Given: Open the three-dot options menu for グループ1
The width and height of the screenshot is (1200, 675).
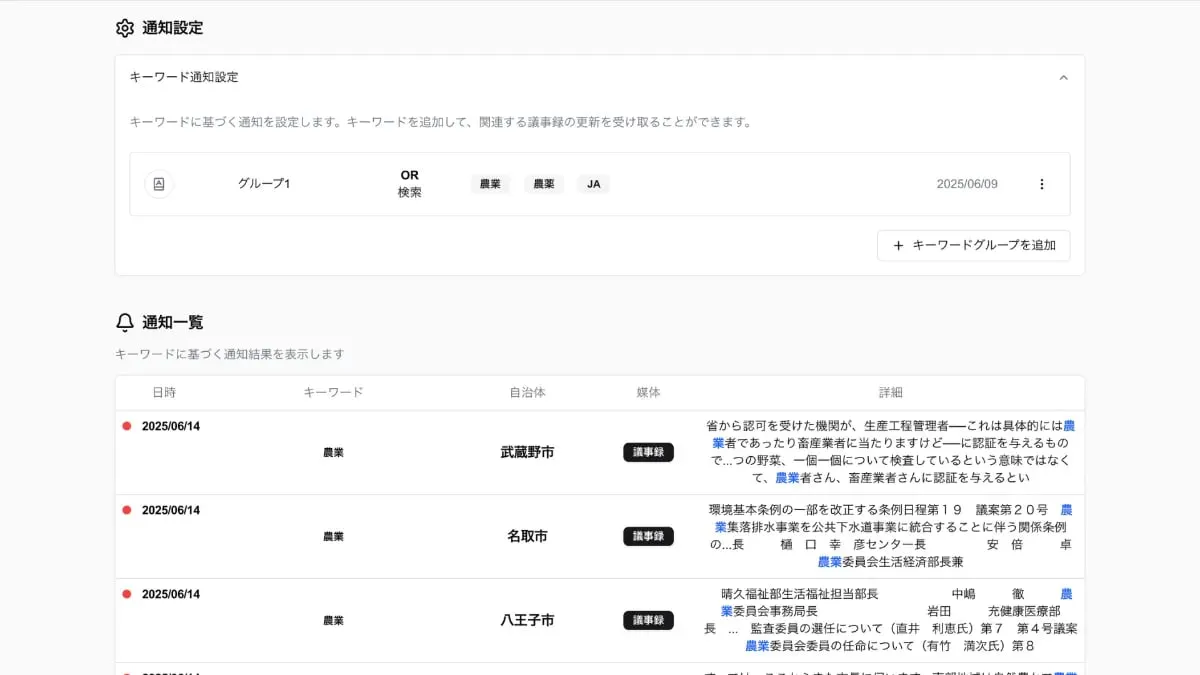Looking at the screenshot, I should 1041,184.
